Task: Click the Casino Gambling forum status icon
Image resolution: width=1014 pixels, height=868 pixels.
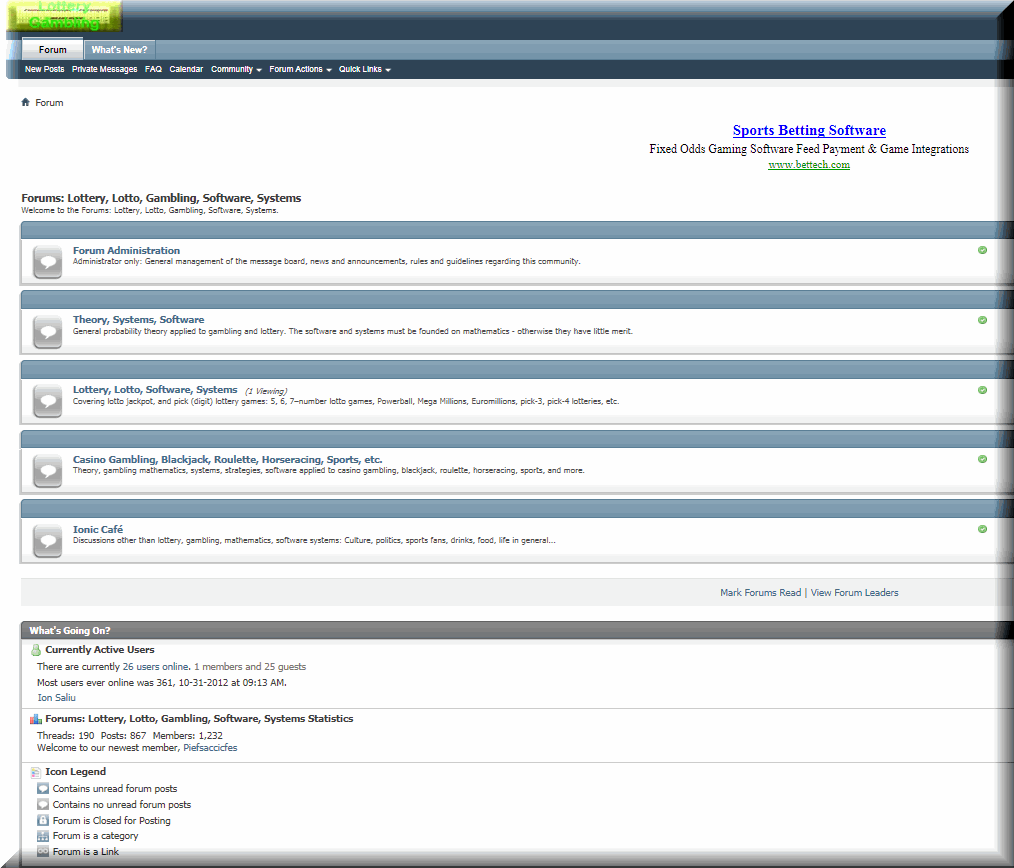Action: (48, 471)
